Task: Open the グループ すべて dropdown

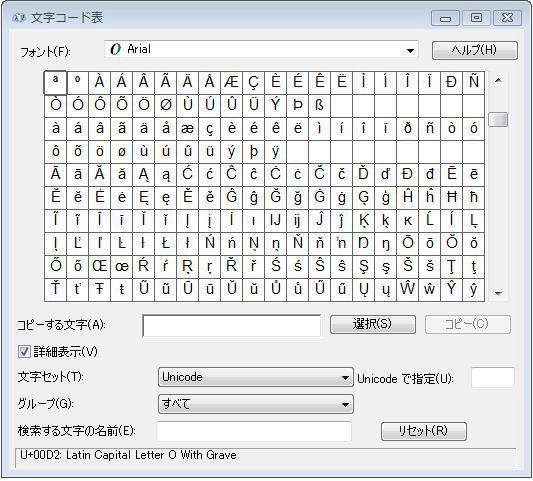Action: click(x=256, y=404)
